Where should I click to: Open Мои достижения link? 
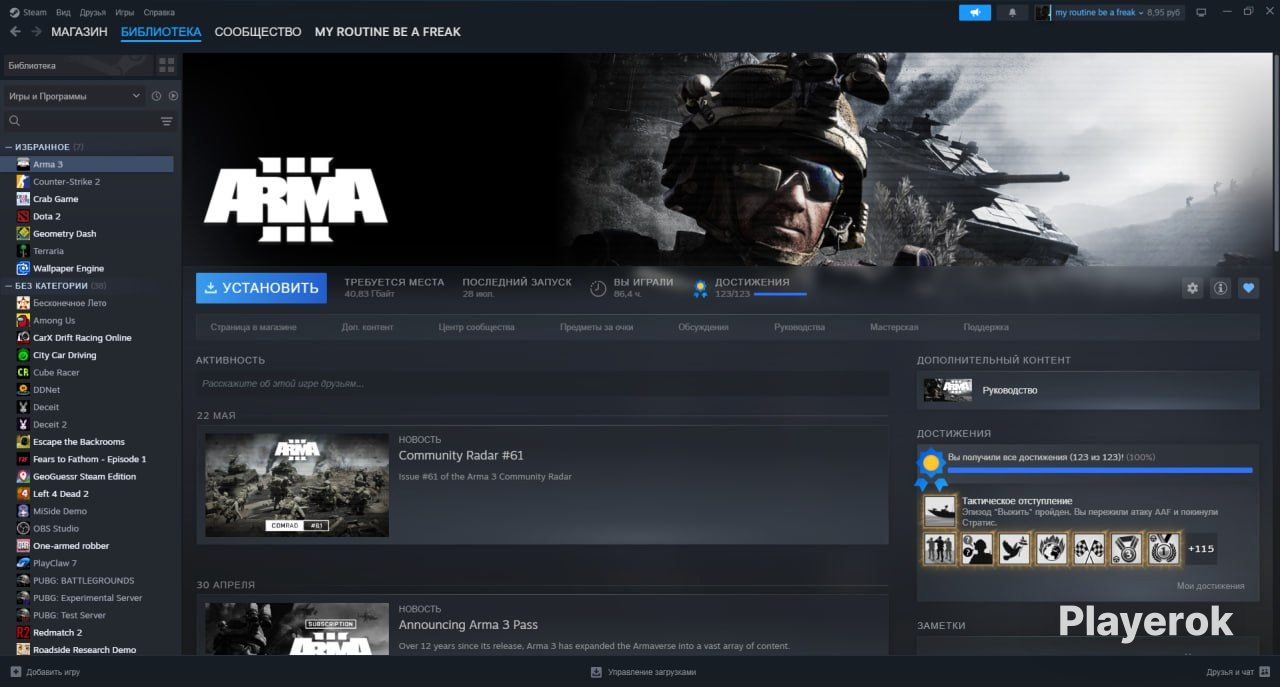point(1210,586)
